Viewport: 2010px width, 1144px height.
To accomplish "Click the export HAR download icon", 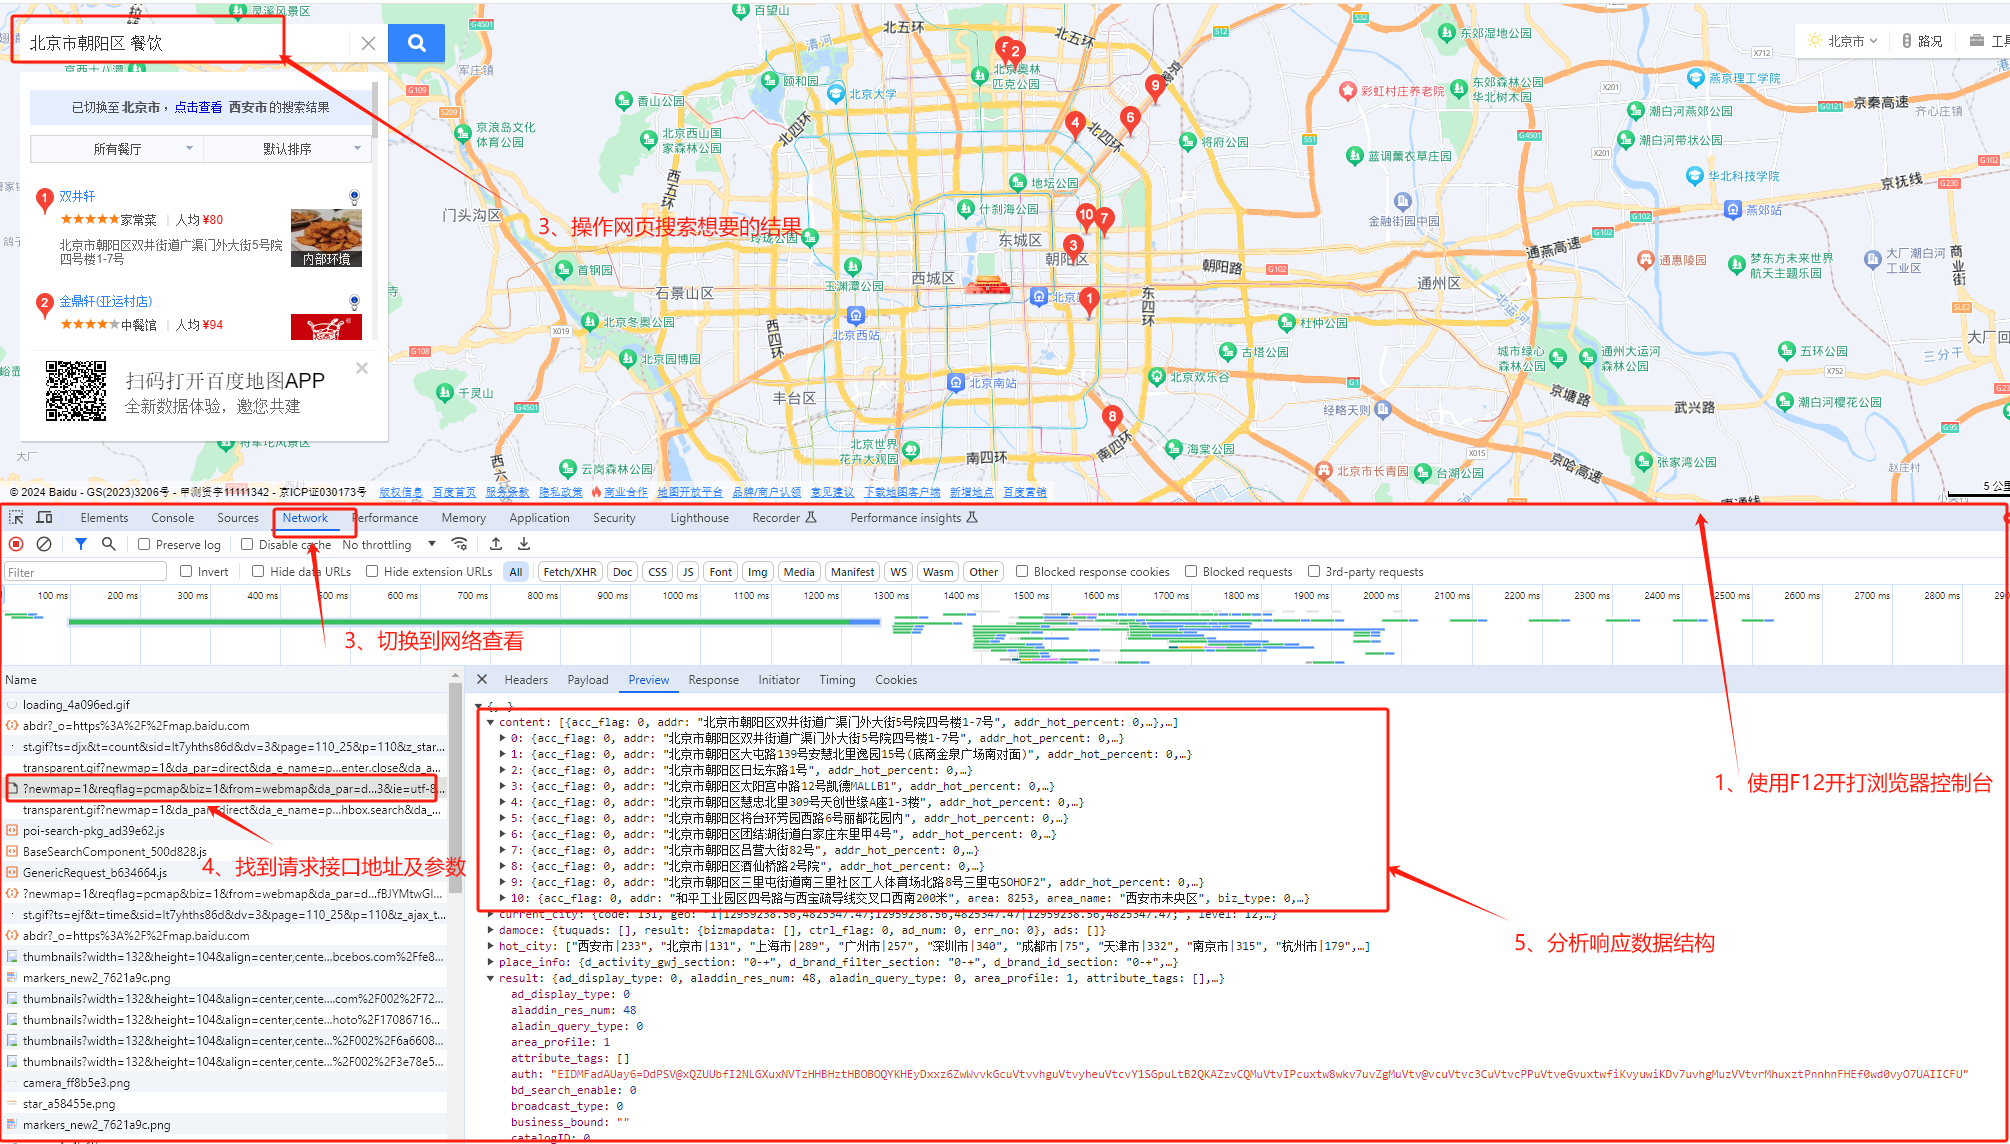I will coord(524,544).
